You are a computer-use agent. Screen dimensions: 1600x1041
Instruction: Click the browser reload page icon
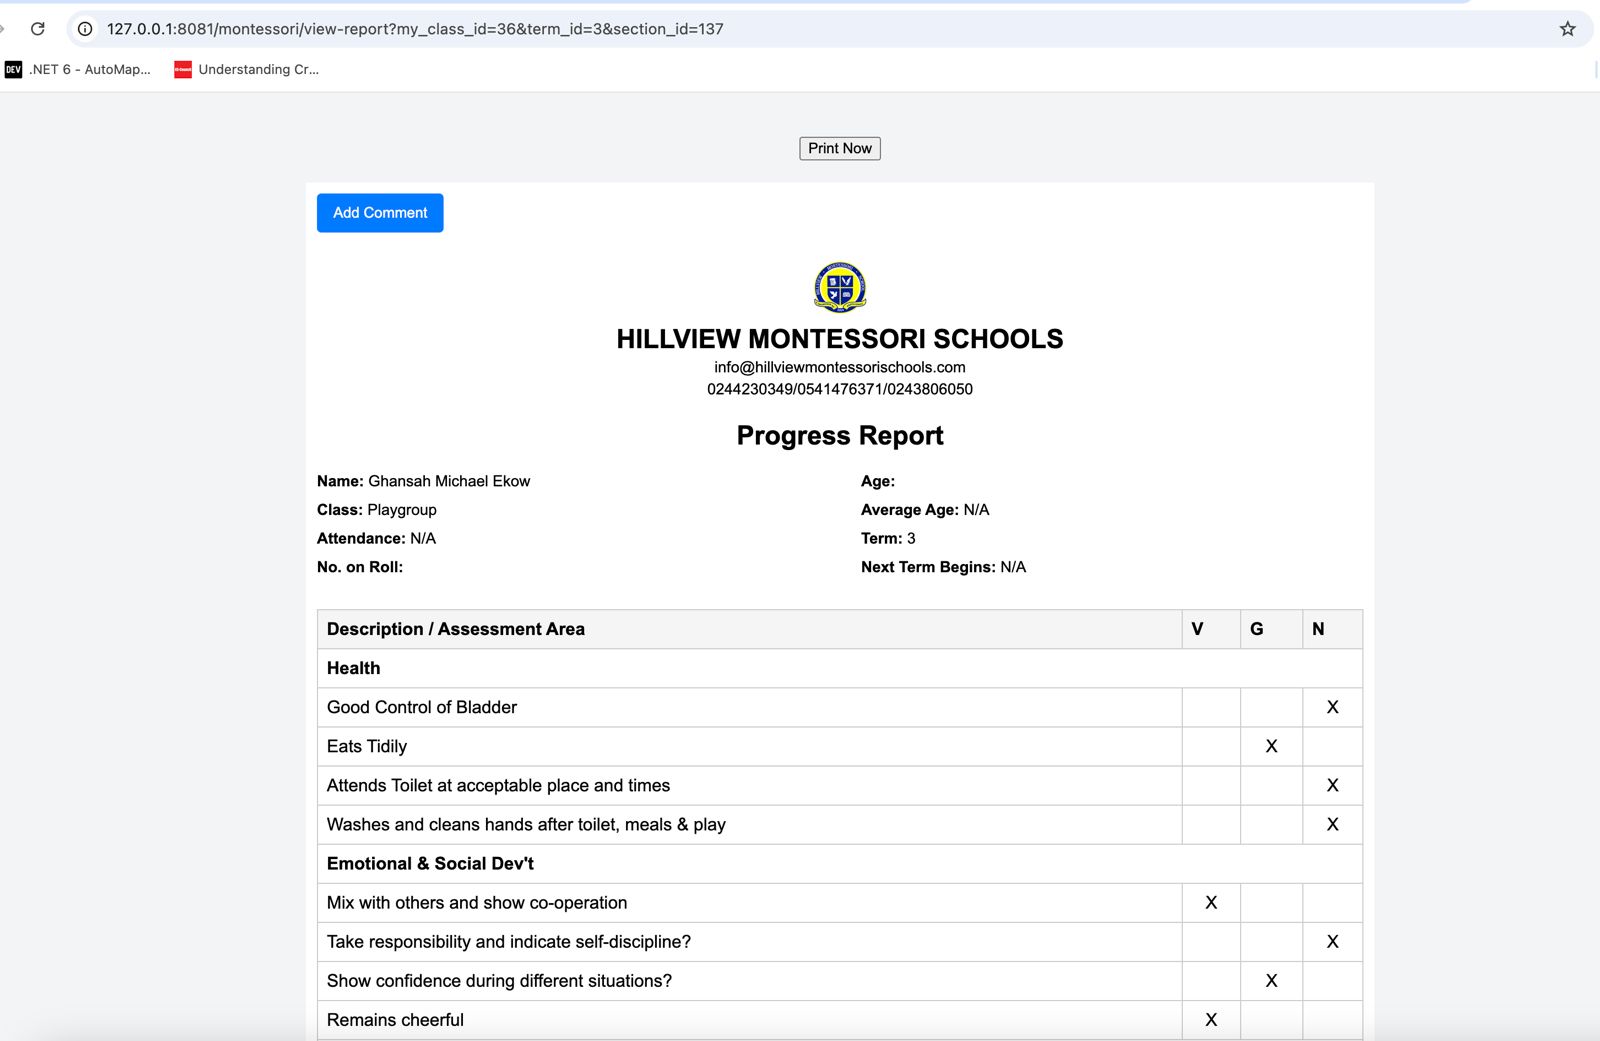38,29
